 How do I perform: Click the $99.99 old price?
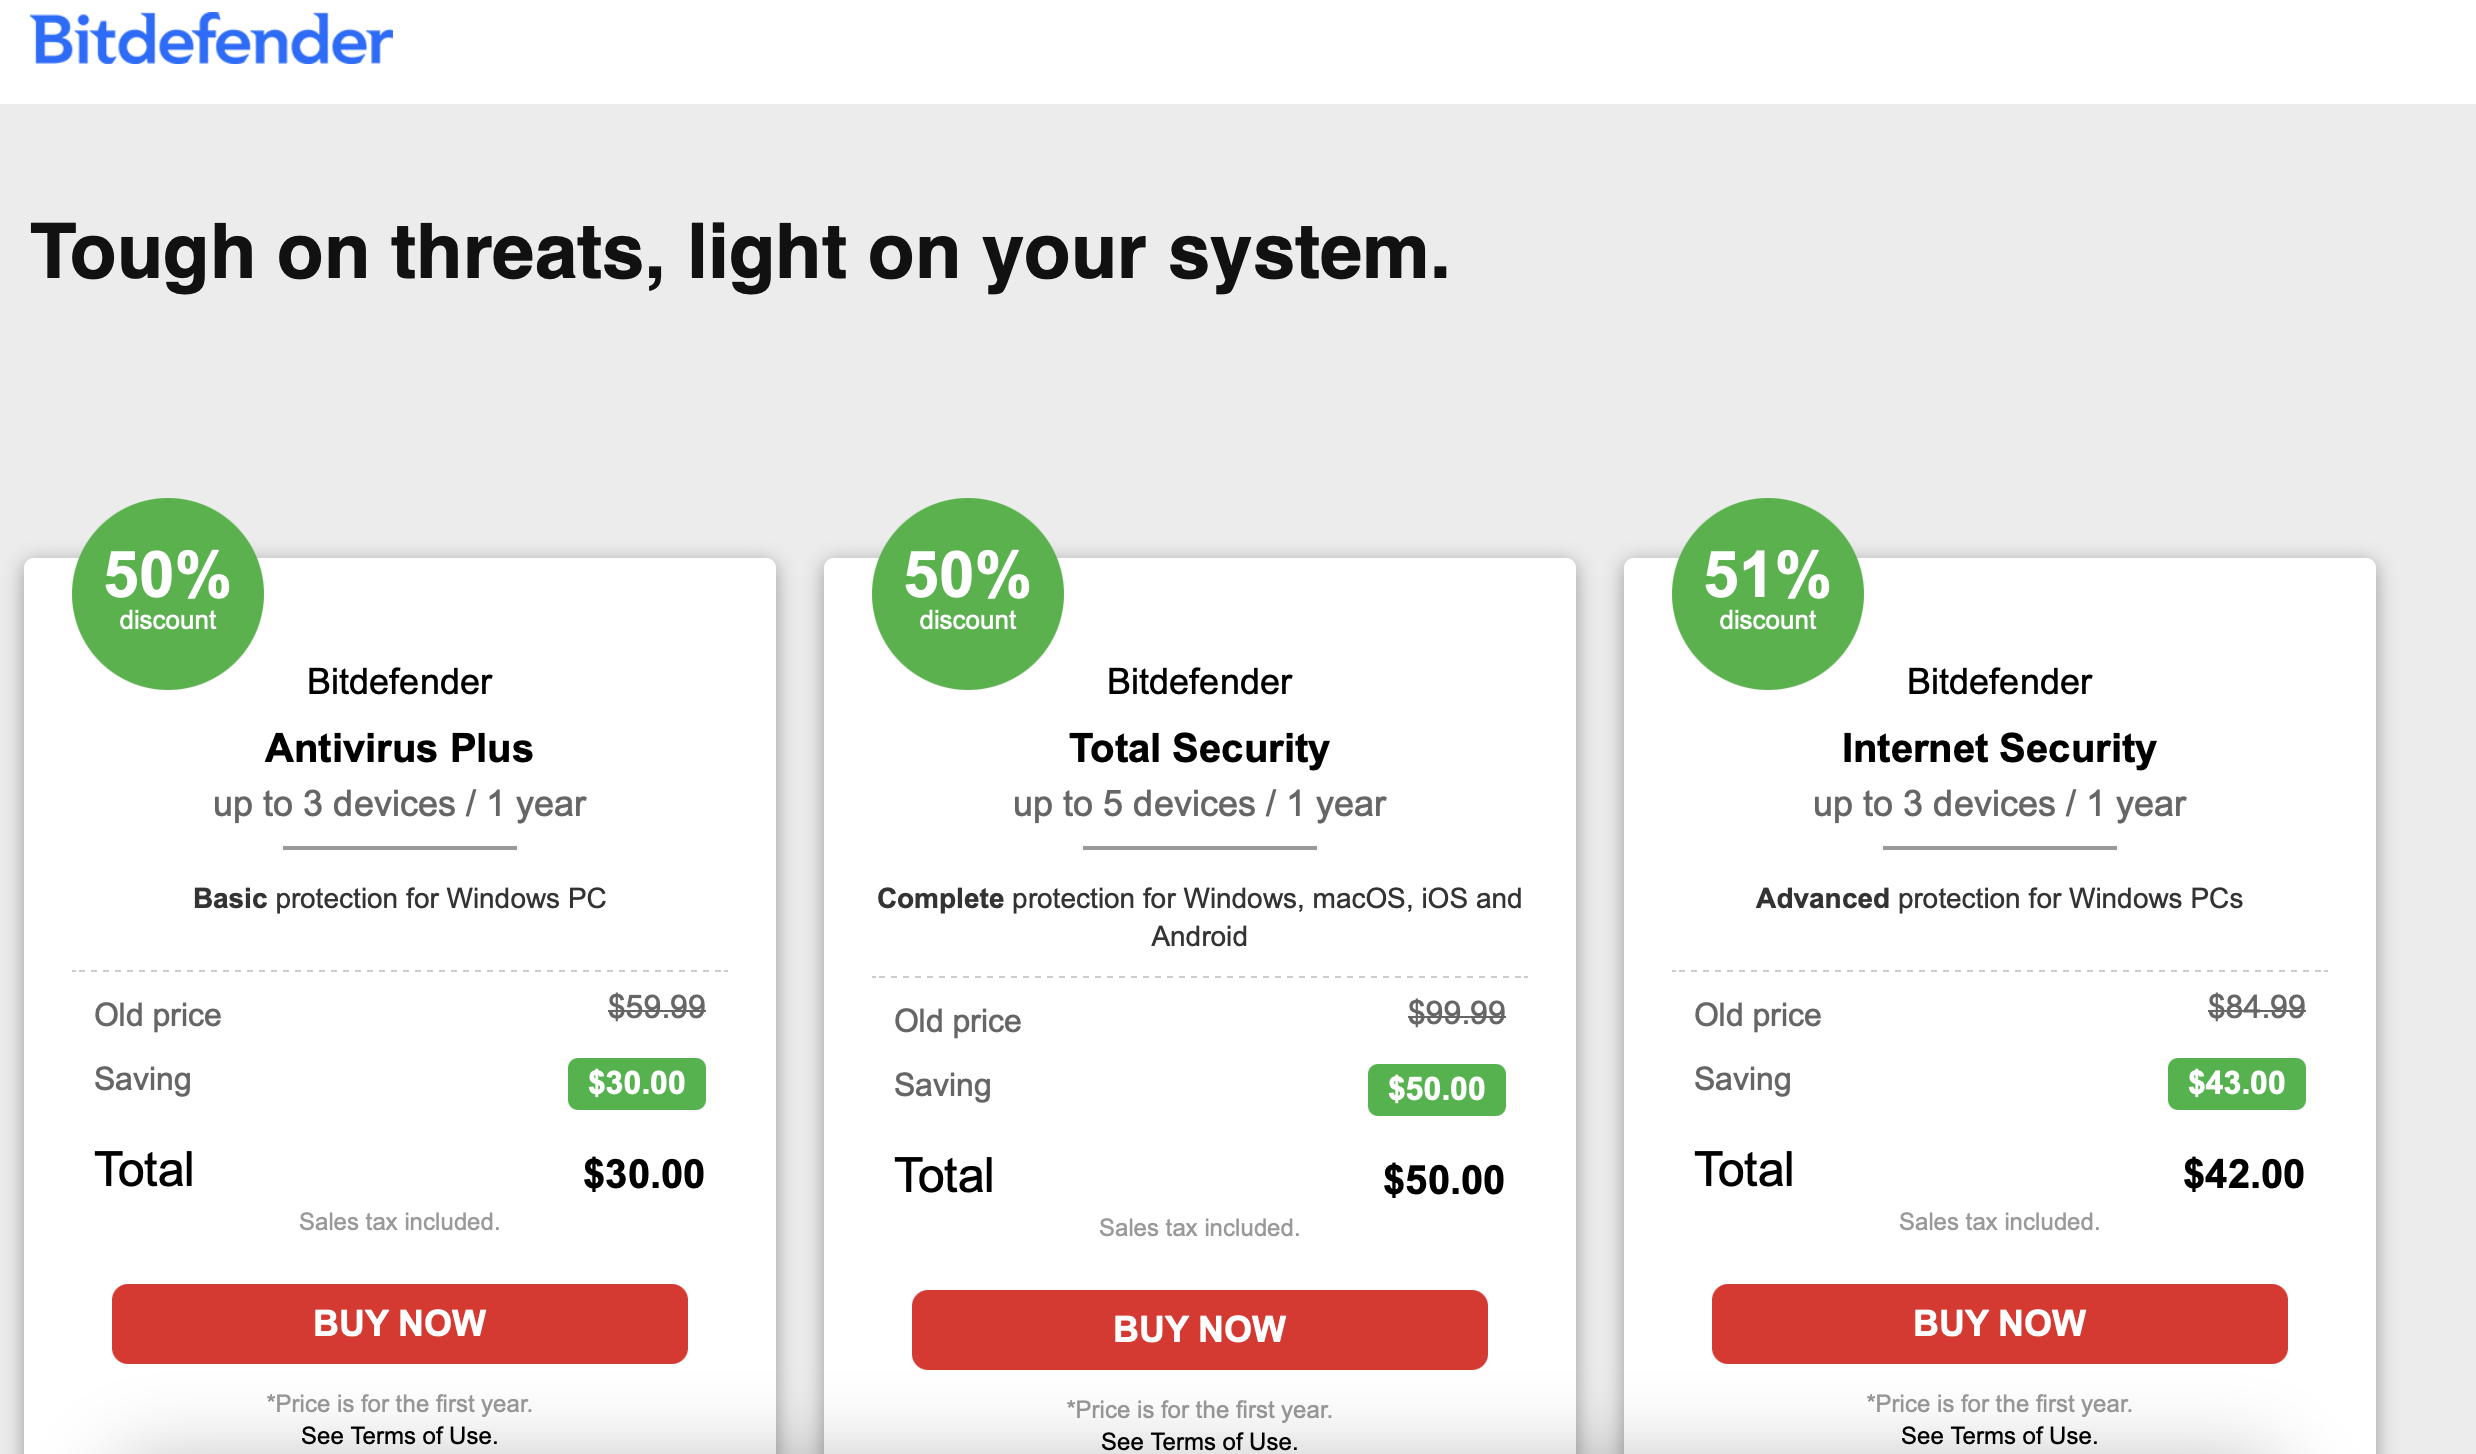(1456, 1013)
